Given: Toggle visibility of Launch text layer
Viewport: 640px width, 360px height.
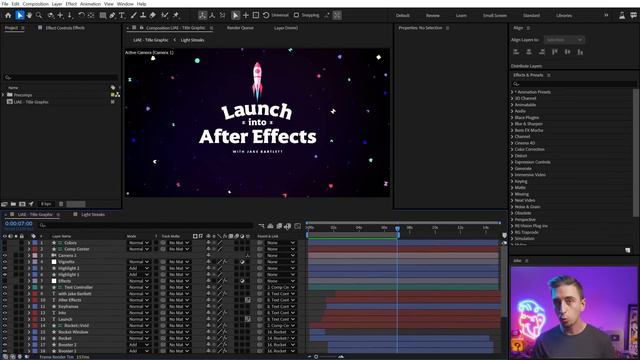Looking at the screenshot, I should [5, 319].
